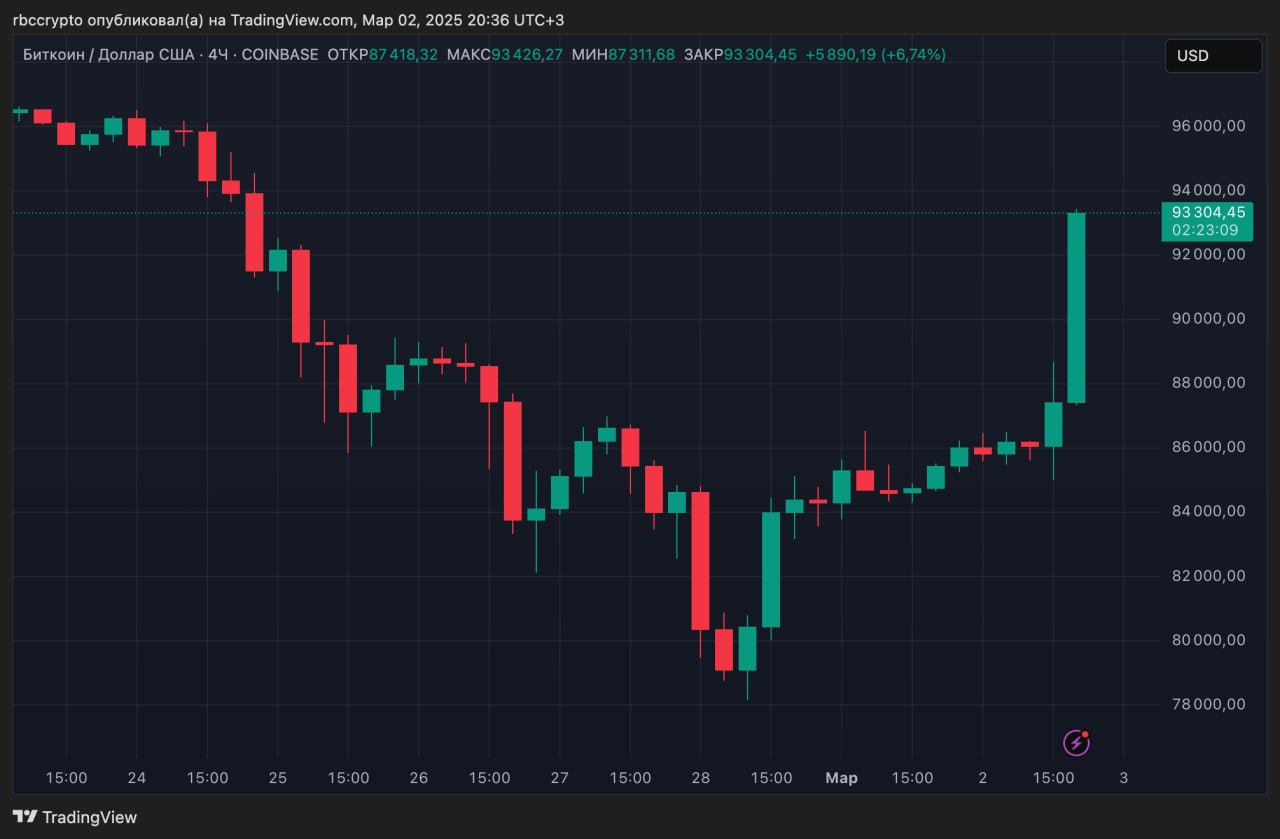Click the 96 000,00 price axis label
1280x839 pixels.
click(x=1208, y=126)
